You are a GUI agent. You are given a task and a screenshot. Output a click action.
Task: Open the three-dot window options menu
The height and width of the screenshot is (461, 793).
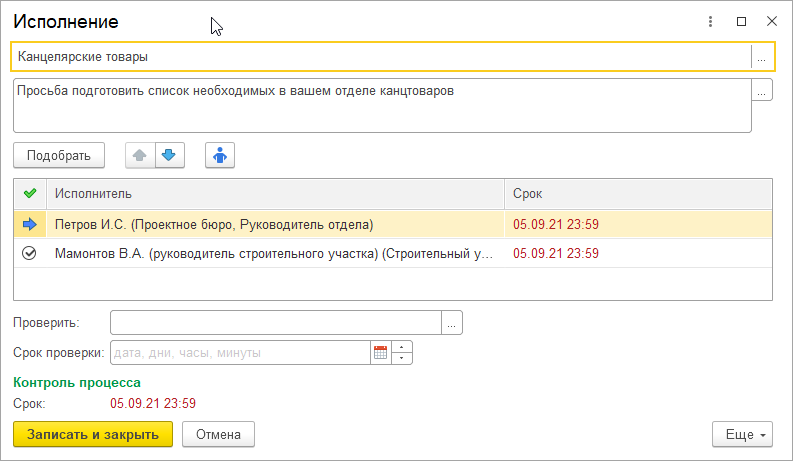pyautogui.click(x=710, y=21)
